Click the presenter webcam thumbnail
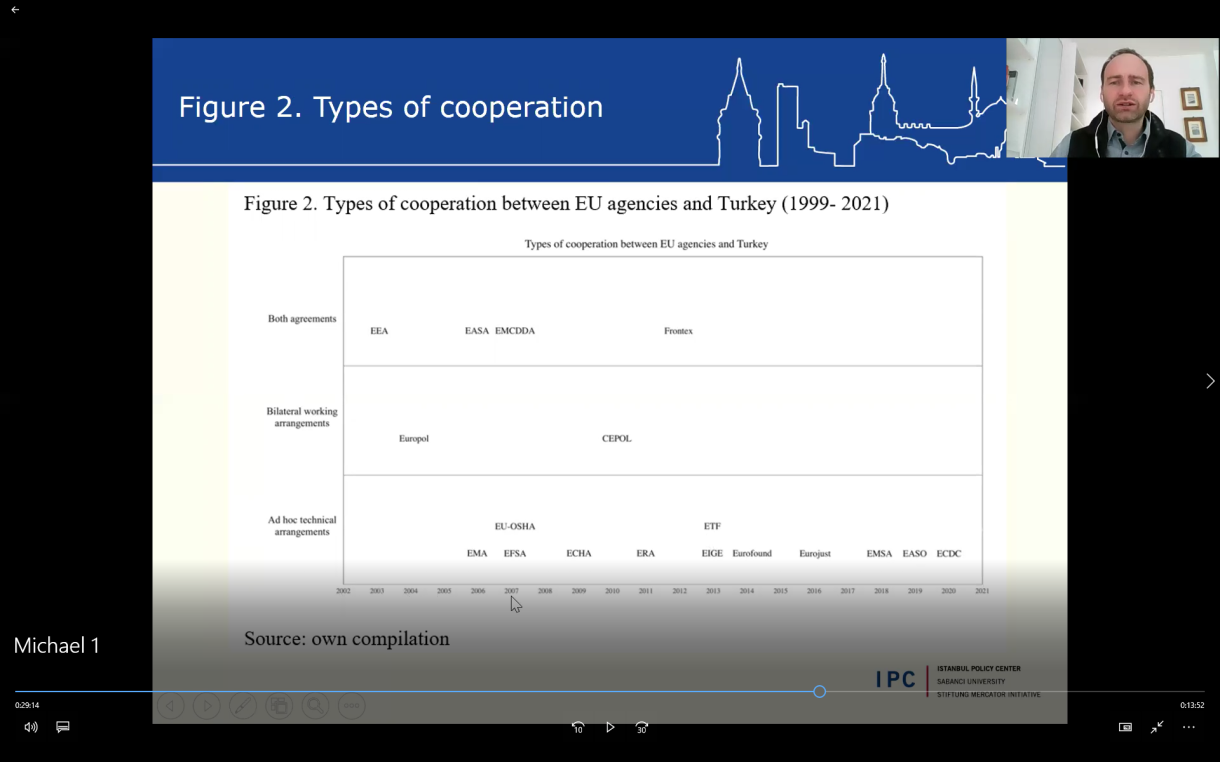 [x=1112, y=98]
